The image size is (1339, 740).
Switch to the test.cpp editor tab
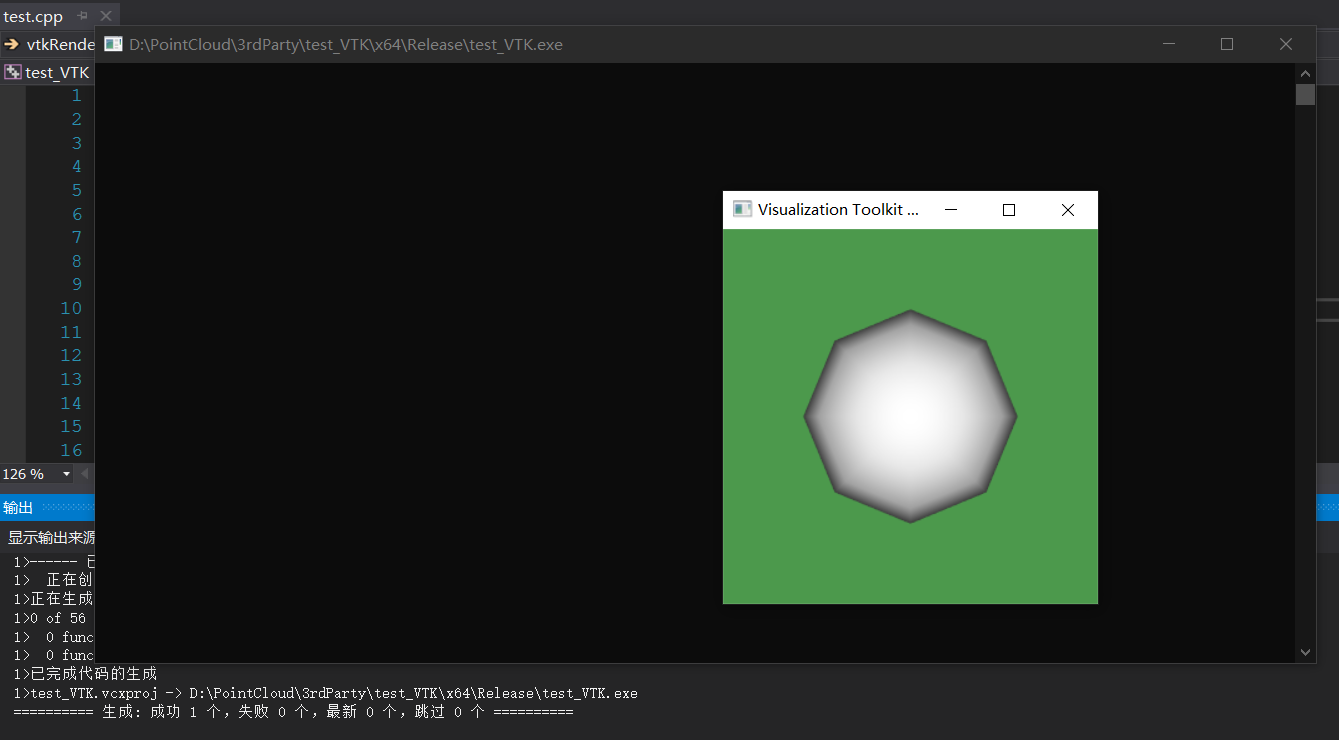pos(33,15)
